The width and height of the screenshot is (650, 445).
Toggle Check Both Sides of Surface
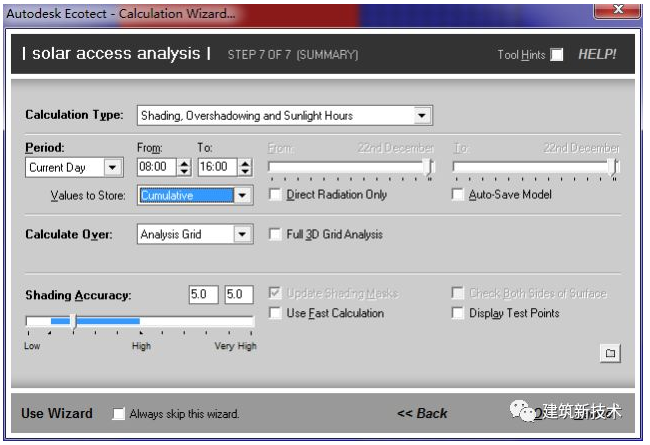[458, 293]
